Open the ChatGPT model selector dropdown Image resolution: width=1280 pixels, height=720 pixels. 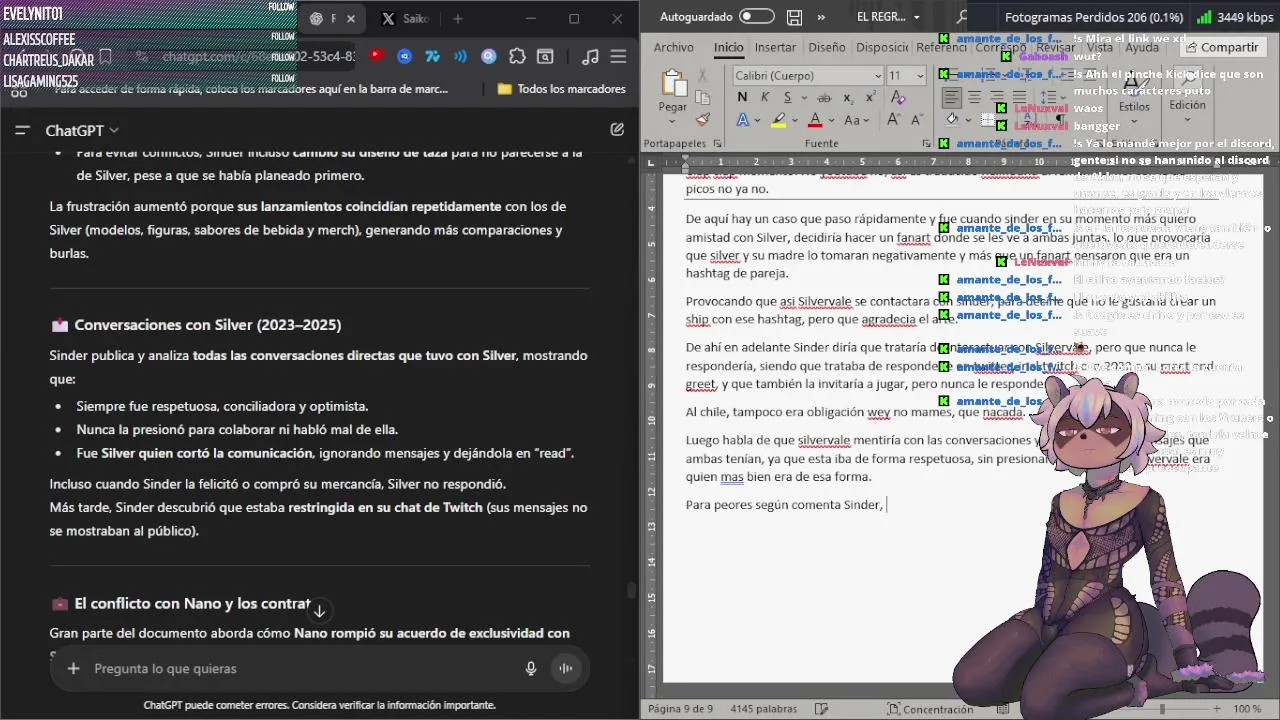[x=82, y=130]
